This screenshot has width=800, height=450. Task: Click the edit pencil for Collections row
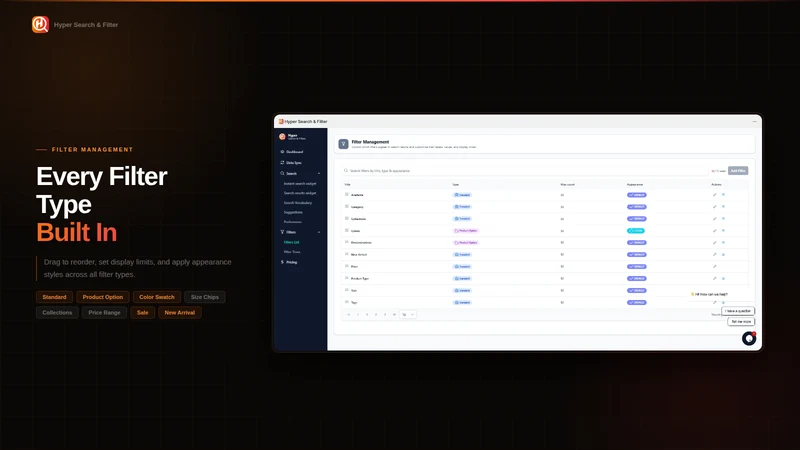[x=714, y=219]
